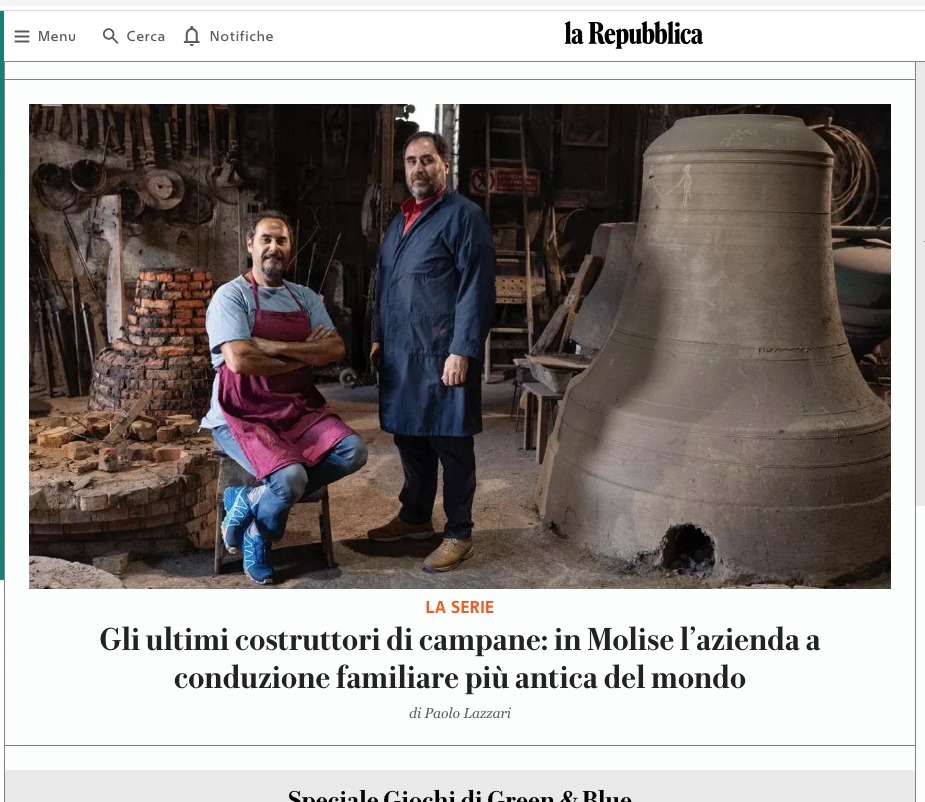Open the LA SERIE section tag
This screenshot has width=925, height=802.
coord(460,607)
